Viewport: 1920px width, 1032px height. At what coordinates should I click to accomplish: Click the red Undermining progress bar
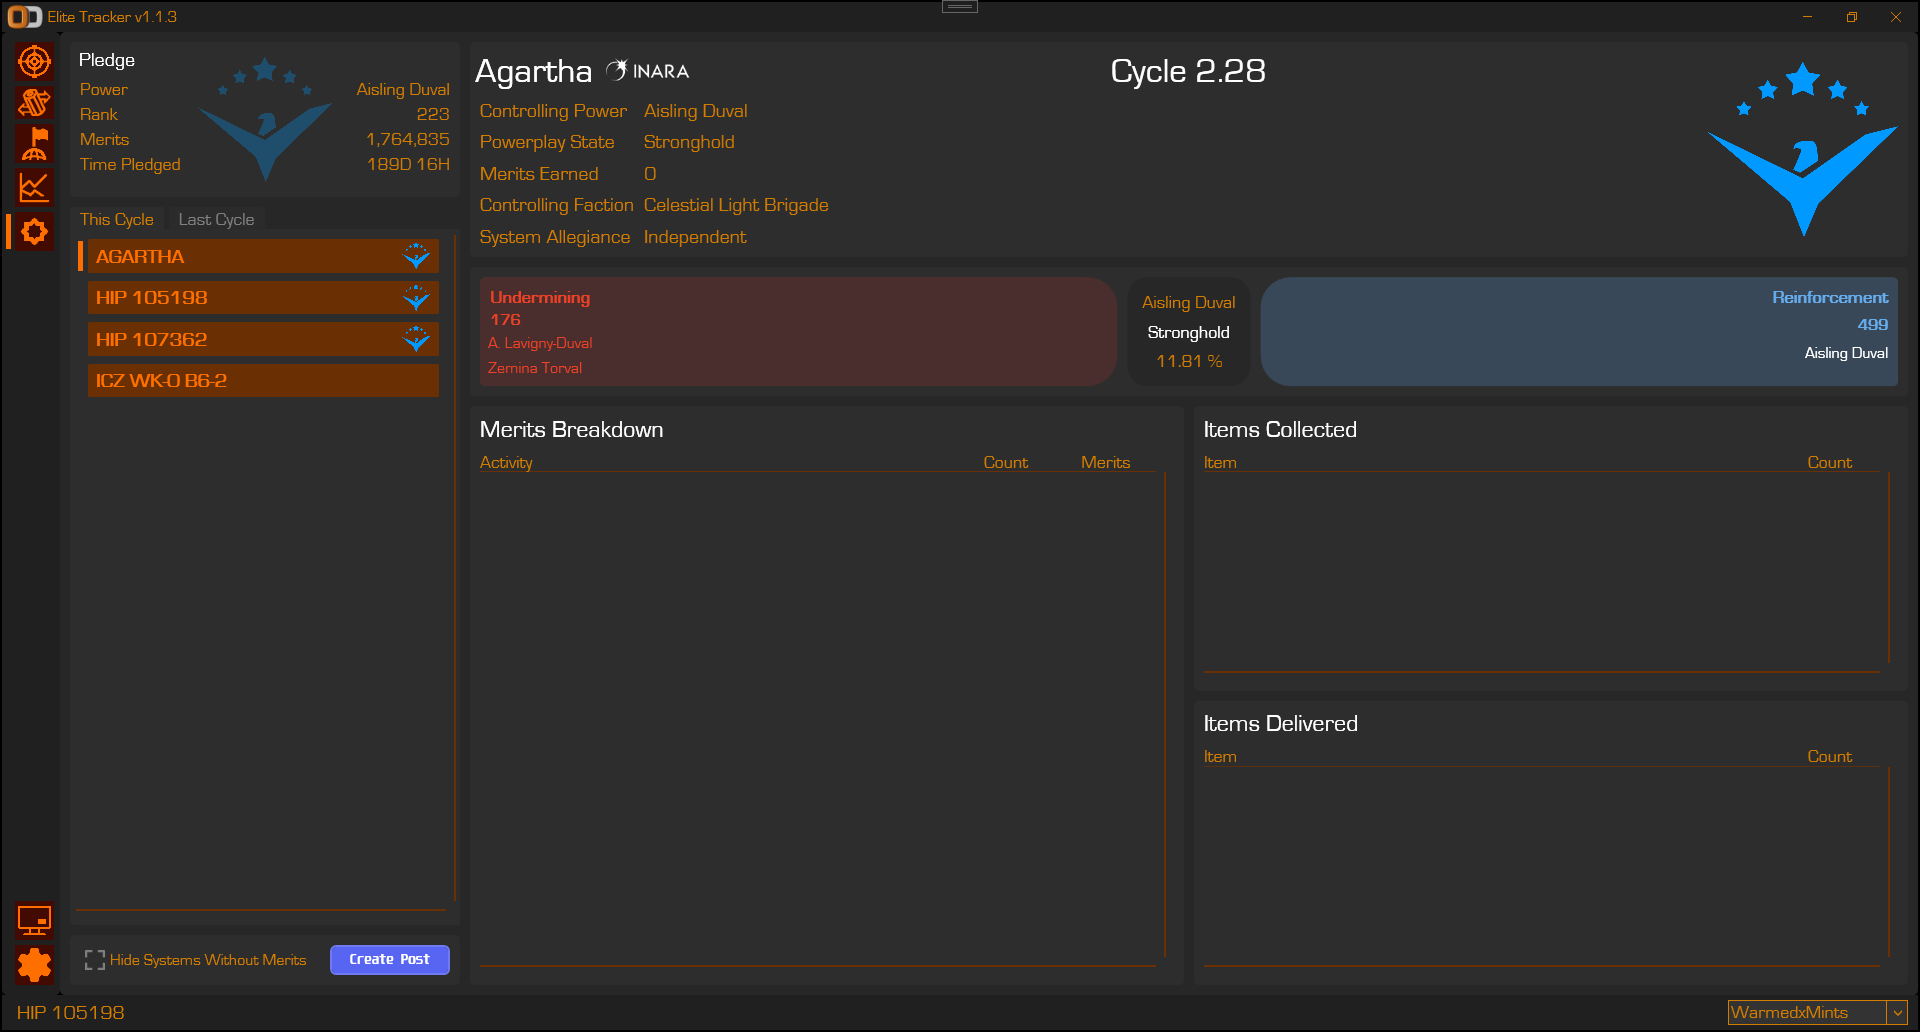click(x=797, y=332)
